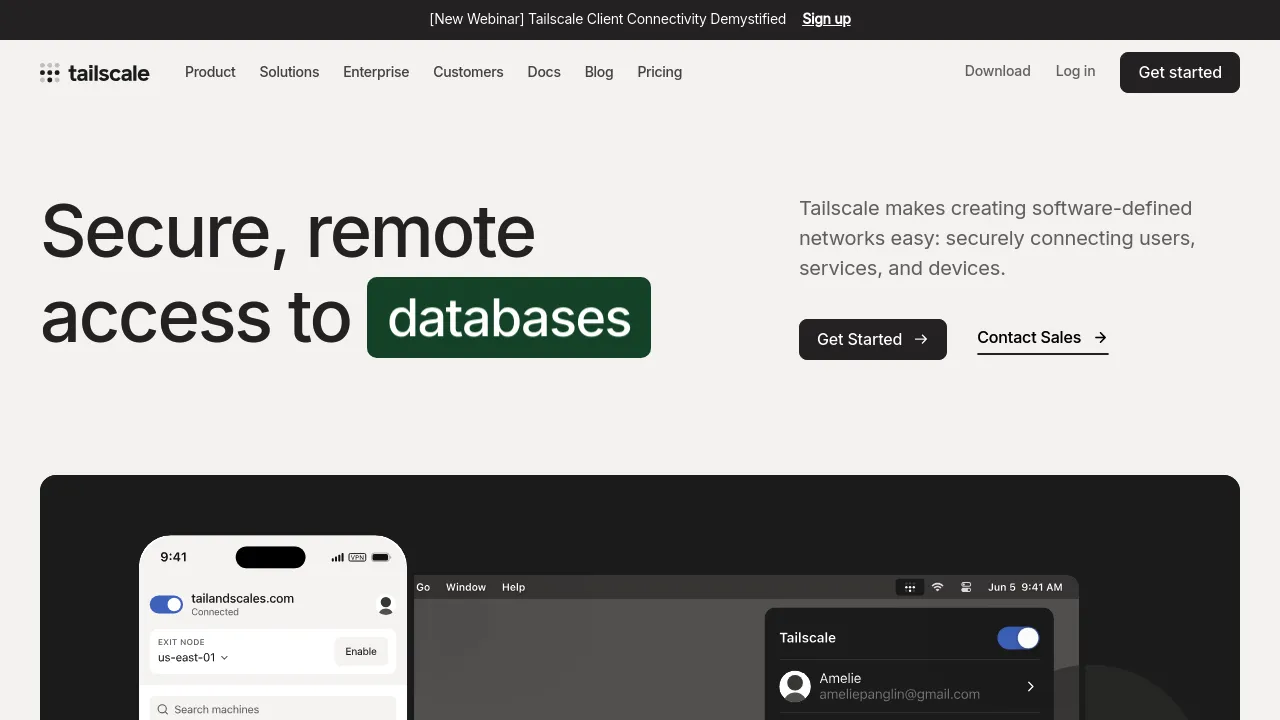The width and height of the screenshot is (1280, 720).
Task: Click the VPN indicator in the phone status bar
Action: point(357,557)
